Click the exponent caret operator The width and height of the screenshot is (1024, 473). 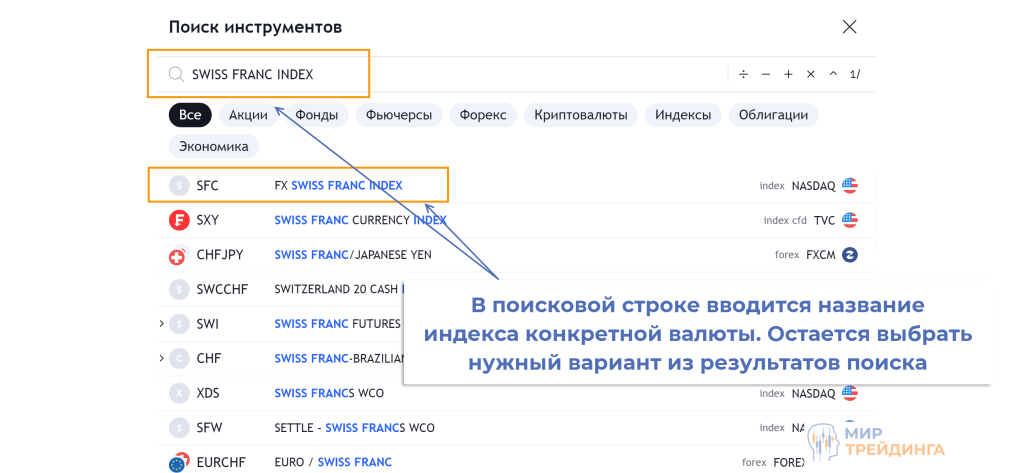833,74
